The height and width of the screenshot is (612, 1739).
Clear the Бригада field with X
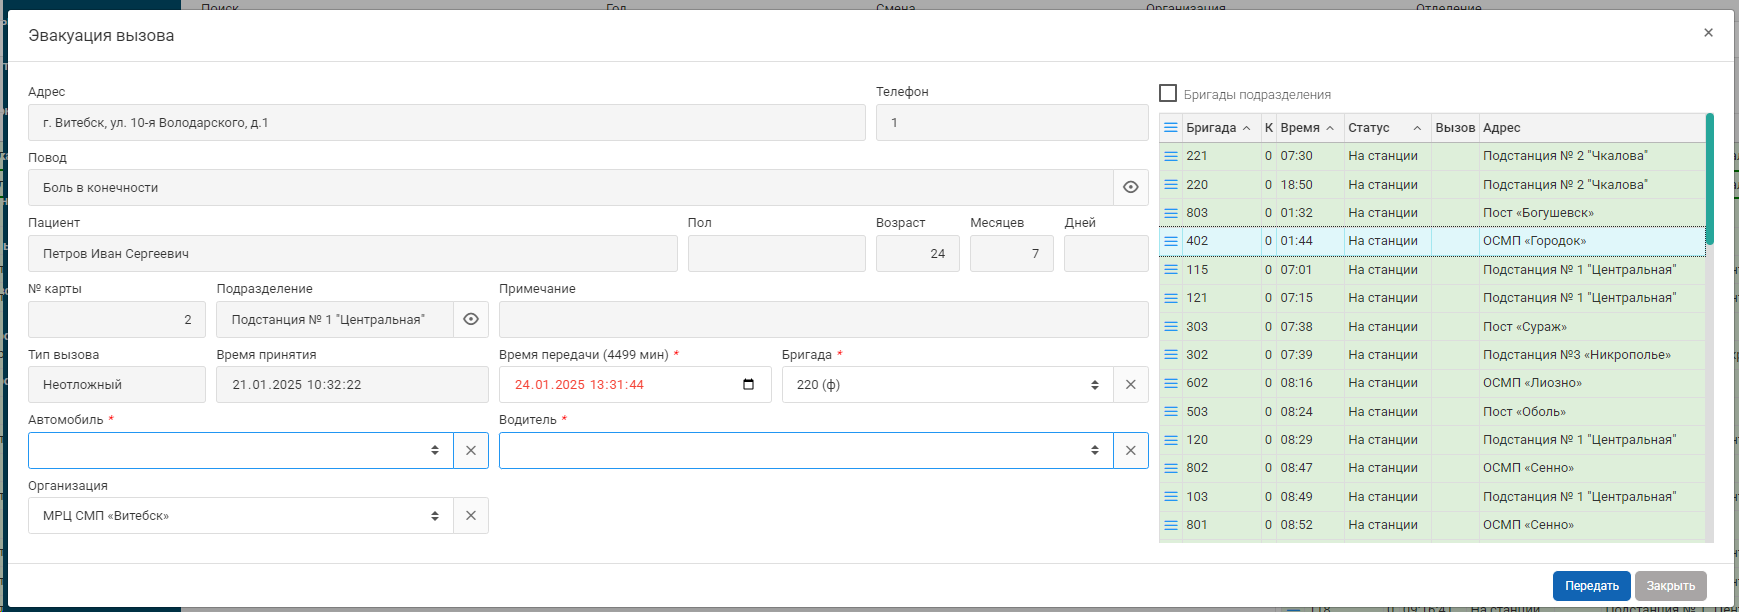coord(1131,385)
